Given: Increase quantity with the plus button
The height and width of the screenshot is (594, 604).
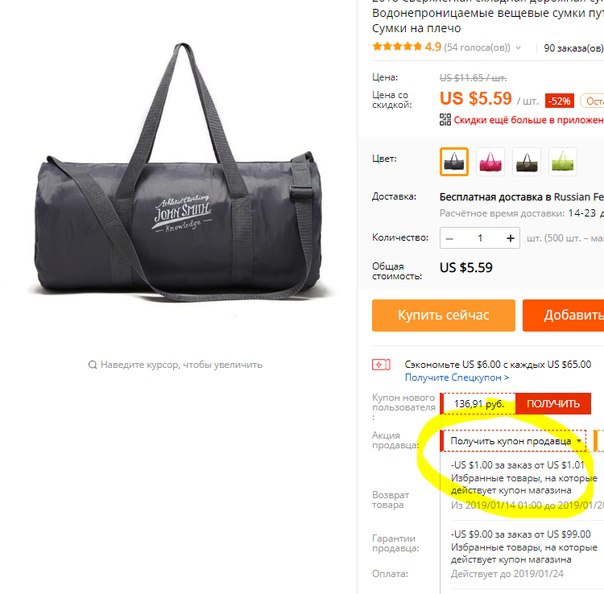Looking at the screenshot, I should (x=510, y=238).
